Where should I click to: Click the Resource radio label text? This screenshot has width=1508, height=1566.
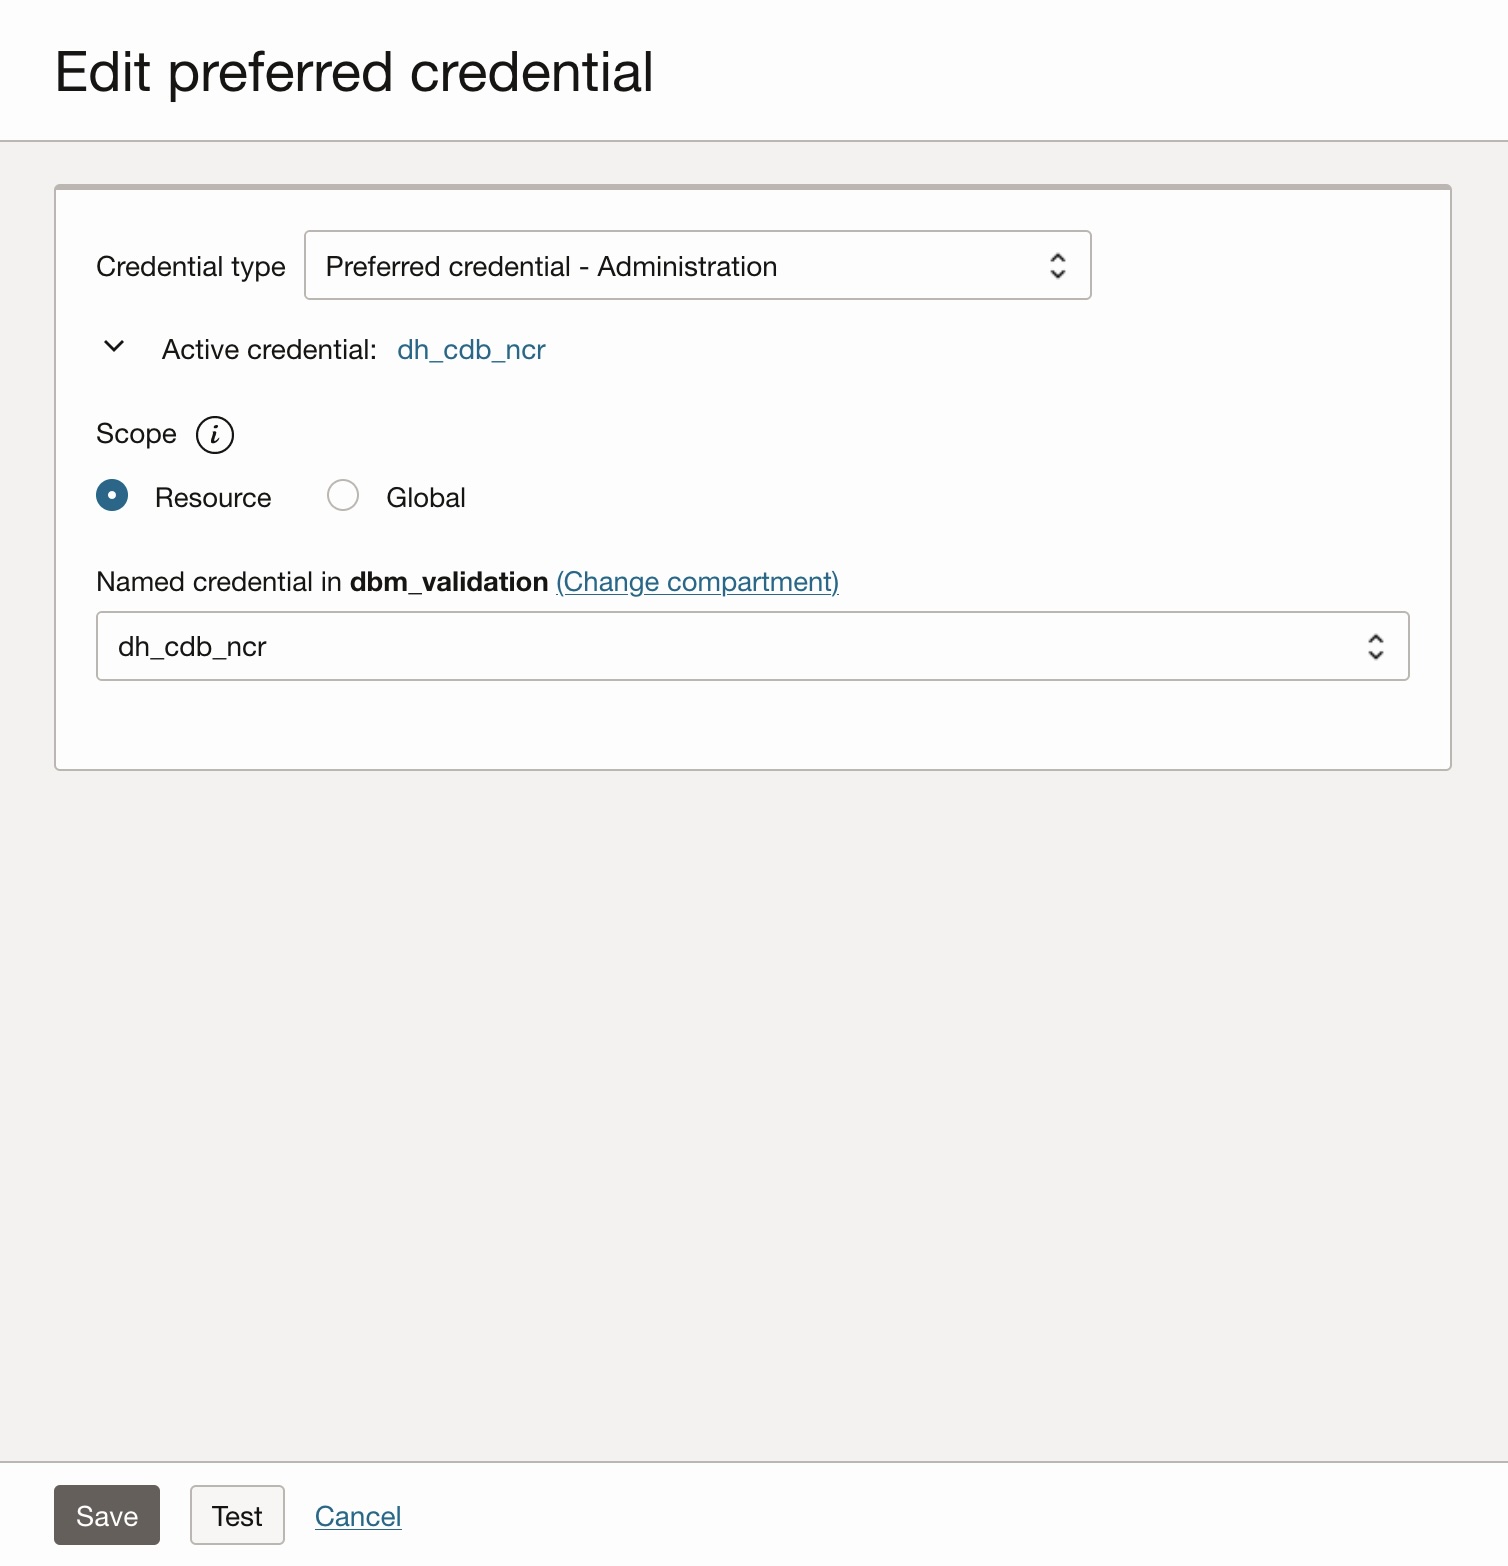click(212, 498)
